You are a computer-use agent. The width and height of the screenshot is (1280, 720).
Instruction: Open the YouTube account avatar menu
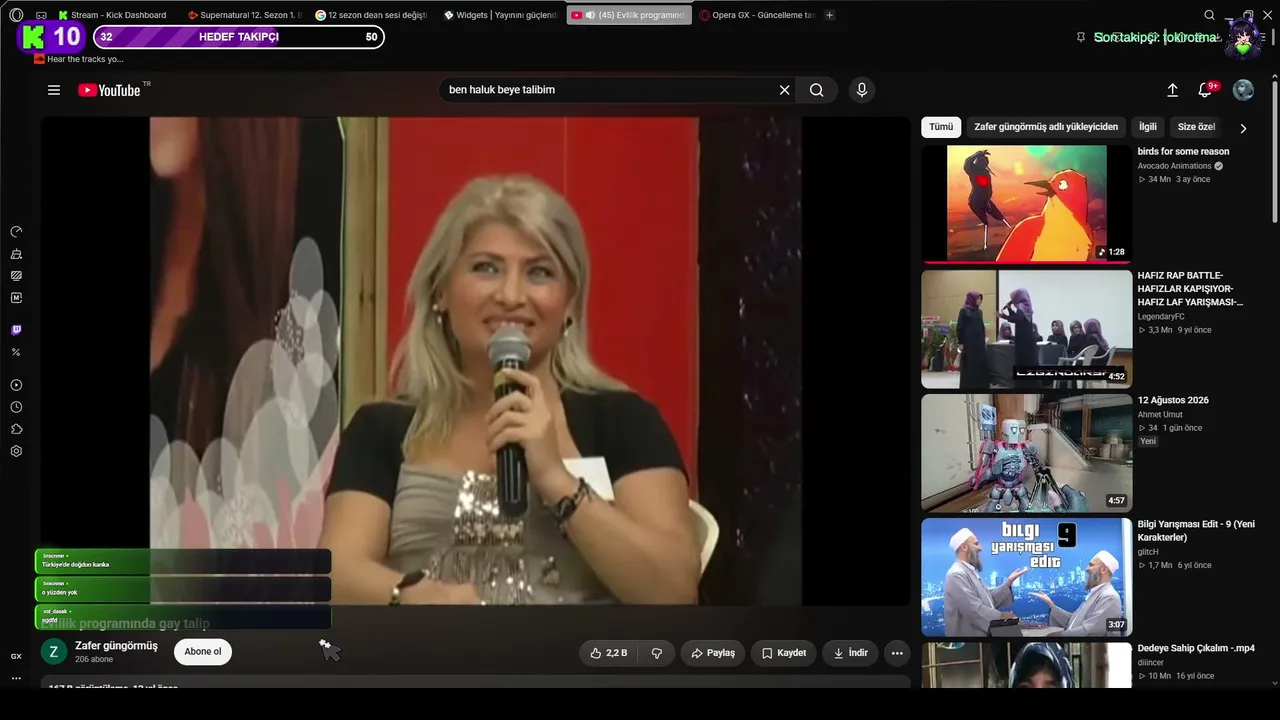tap(1243, 90)
